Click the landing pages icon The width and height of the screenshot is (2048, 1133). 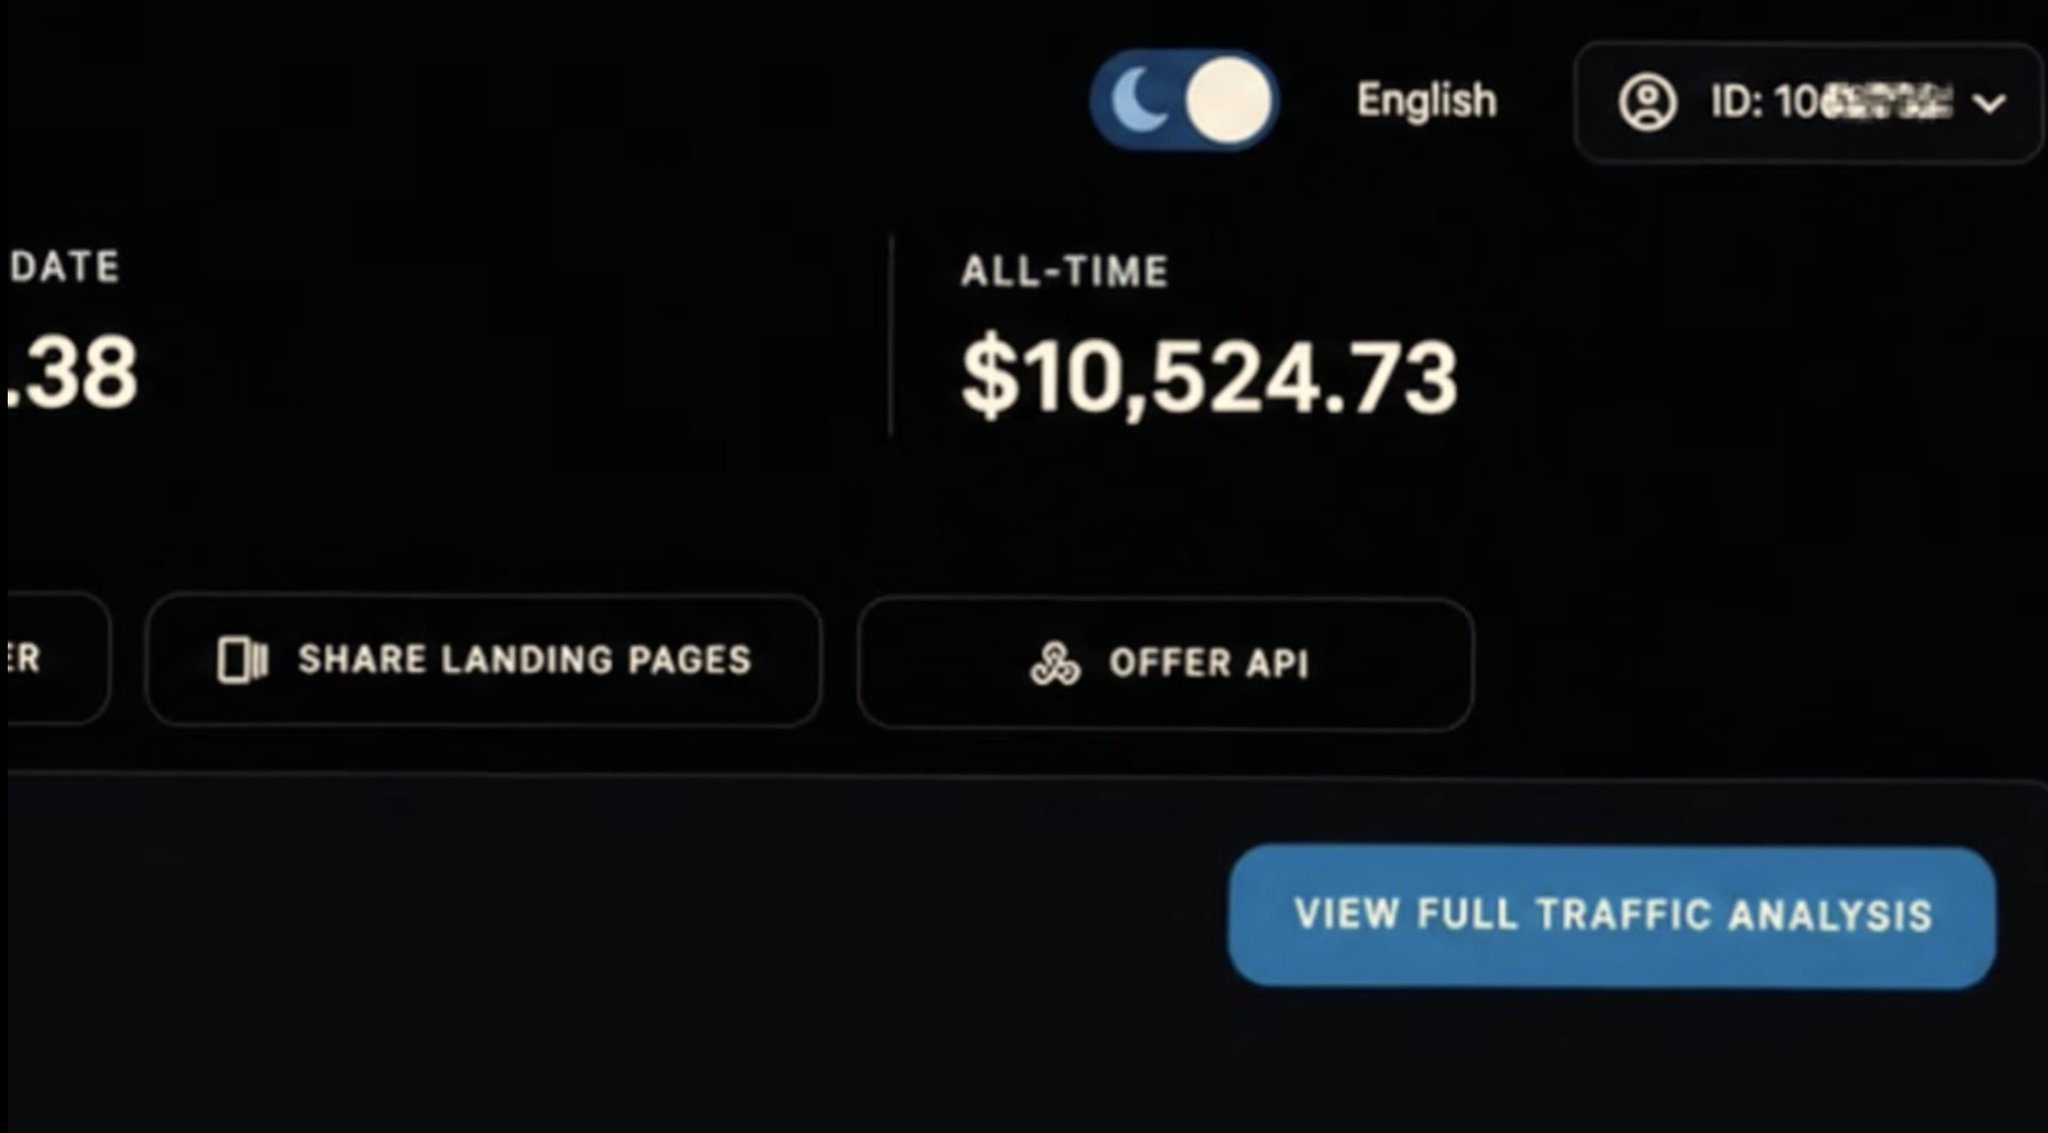click(242, 660)
